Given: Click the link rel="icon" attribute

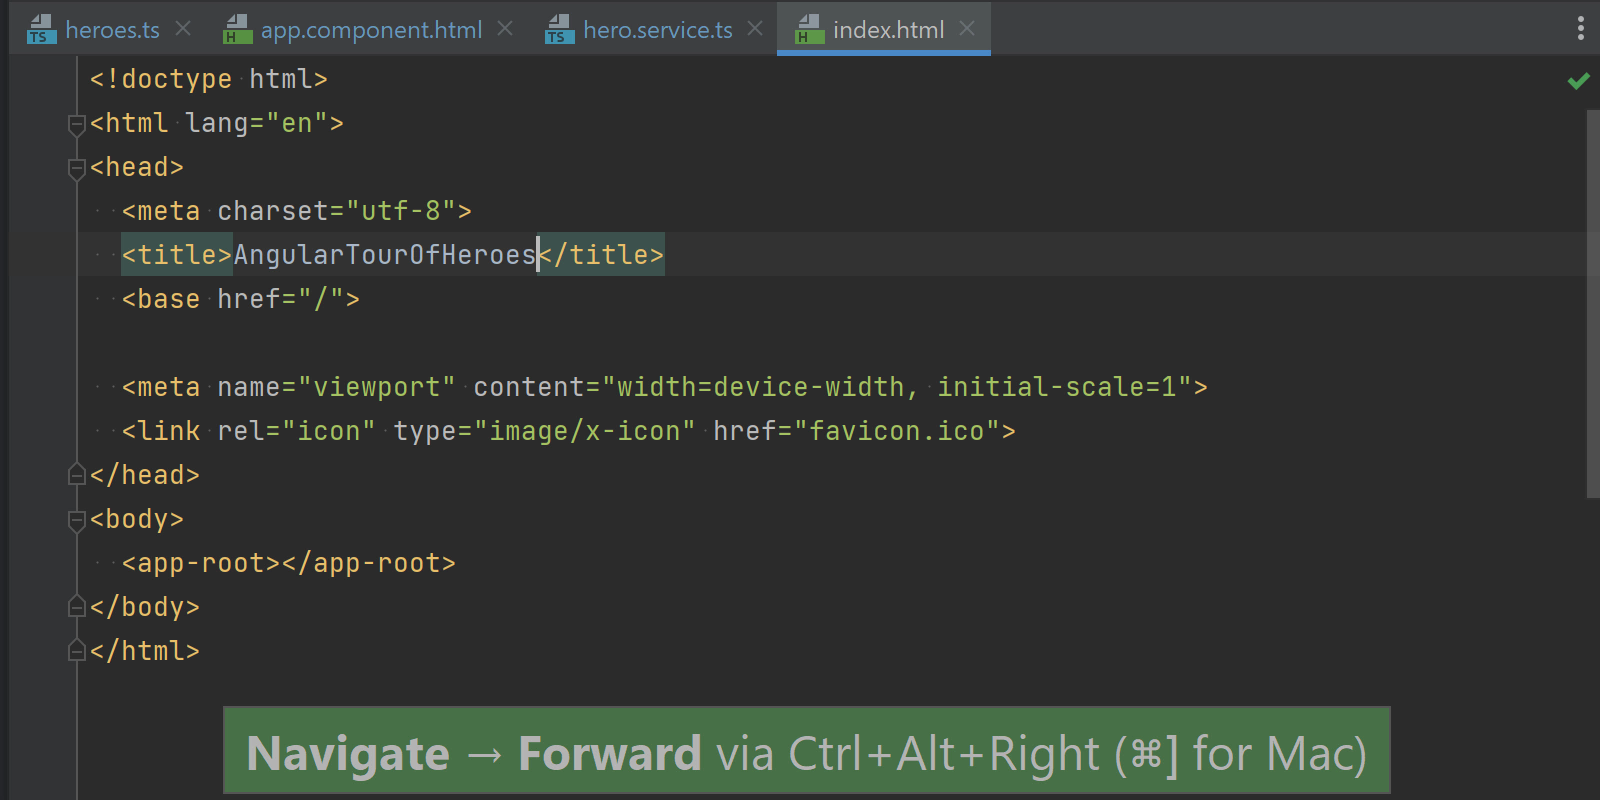Looking at the screenshot, I should coord(297,431).
